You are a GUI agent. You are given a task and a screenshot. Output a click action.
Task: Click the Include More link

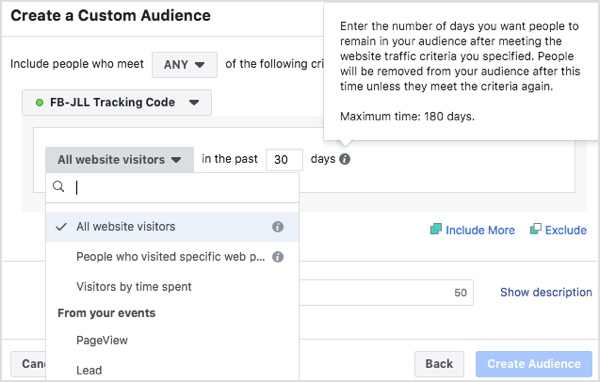coord(480,230)
